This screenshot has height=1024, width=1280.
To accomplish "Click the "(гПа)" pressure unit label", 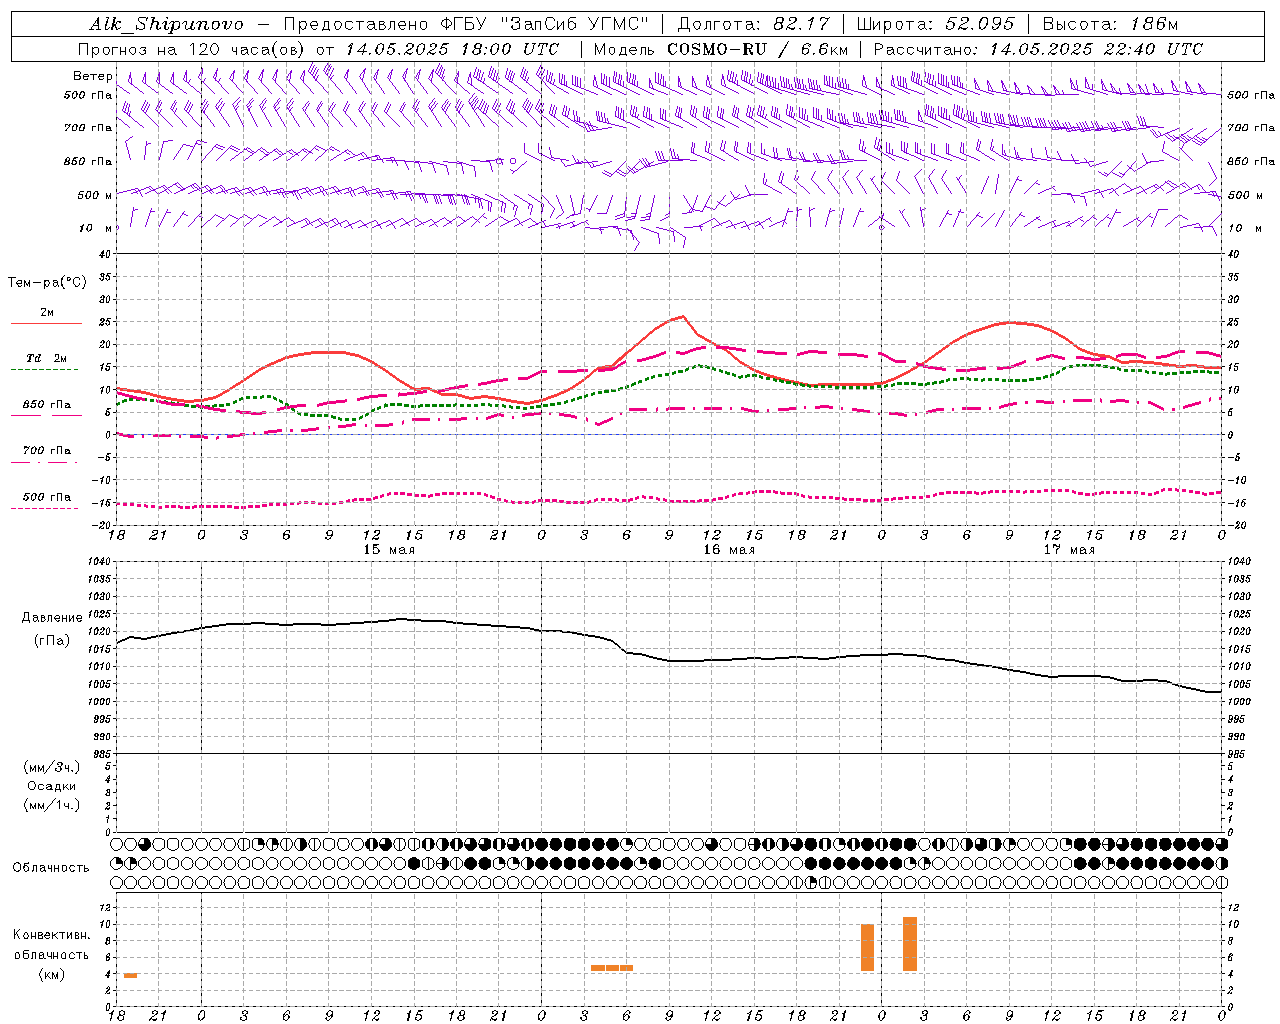I will point(52,641).
